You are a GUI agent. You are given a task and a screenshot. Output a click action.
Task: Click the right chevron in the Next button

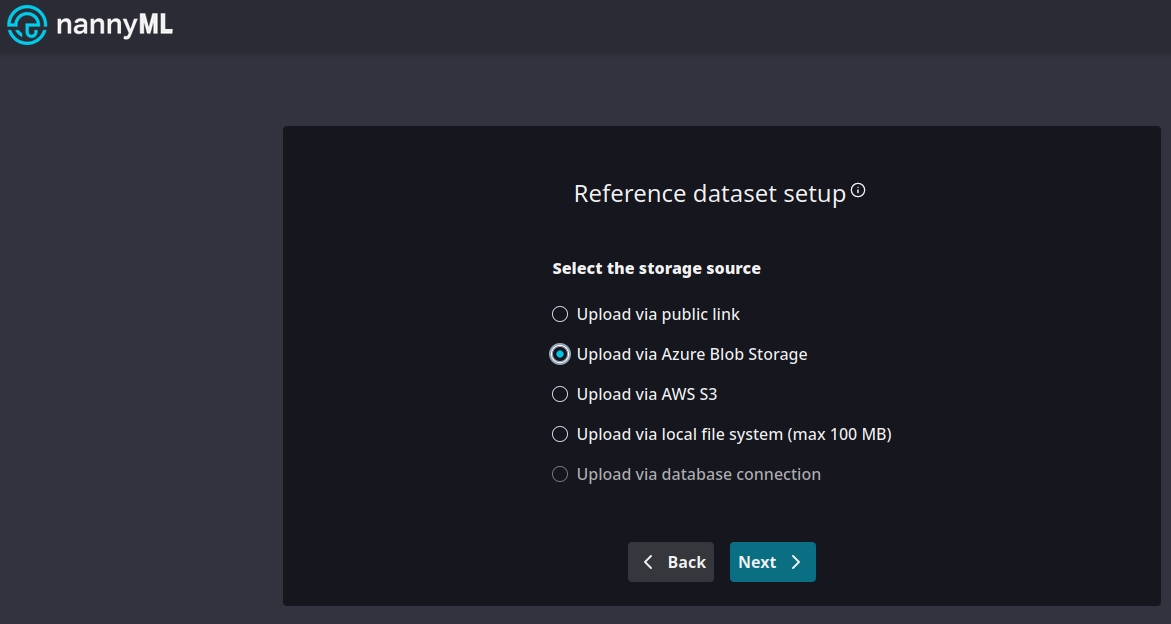[x=796, y=562]
